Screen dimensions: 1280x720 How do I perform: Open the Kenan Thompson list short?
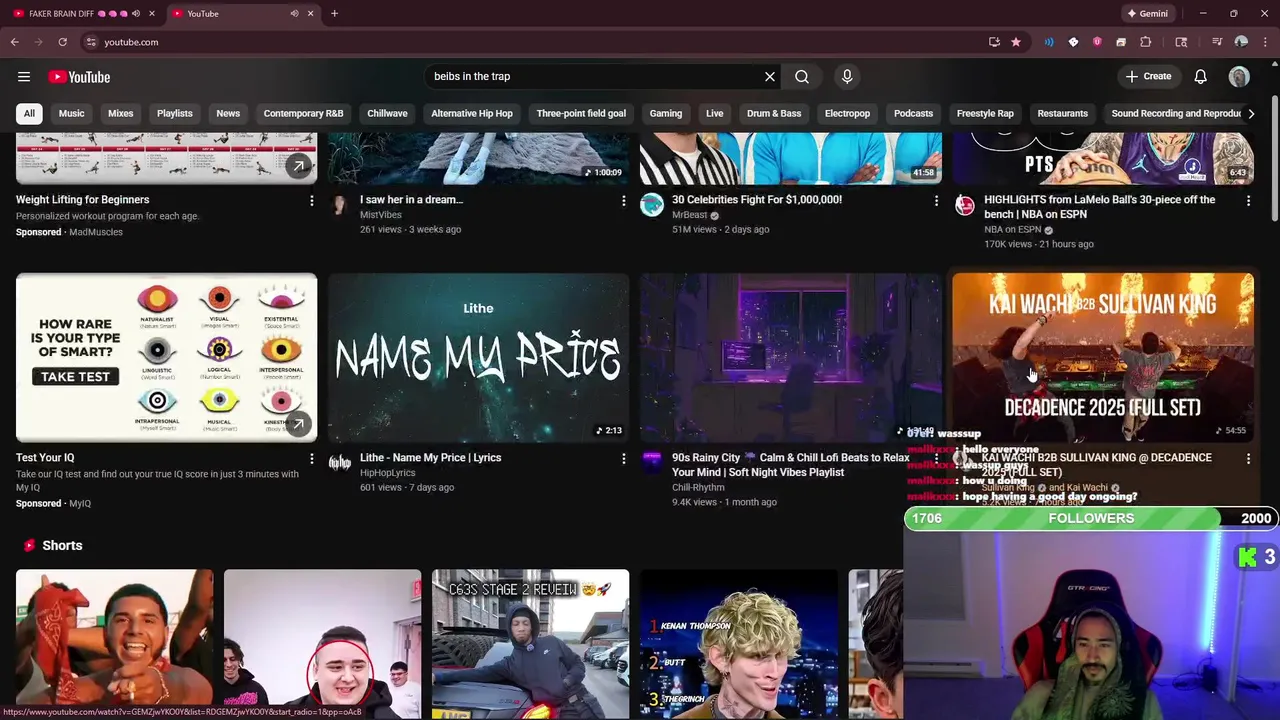click(739, 643)
